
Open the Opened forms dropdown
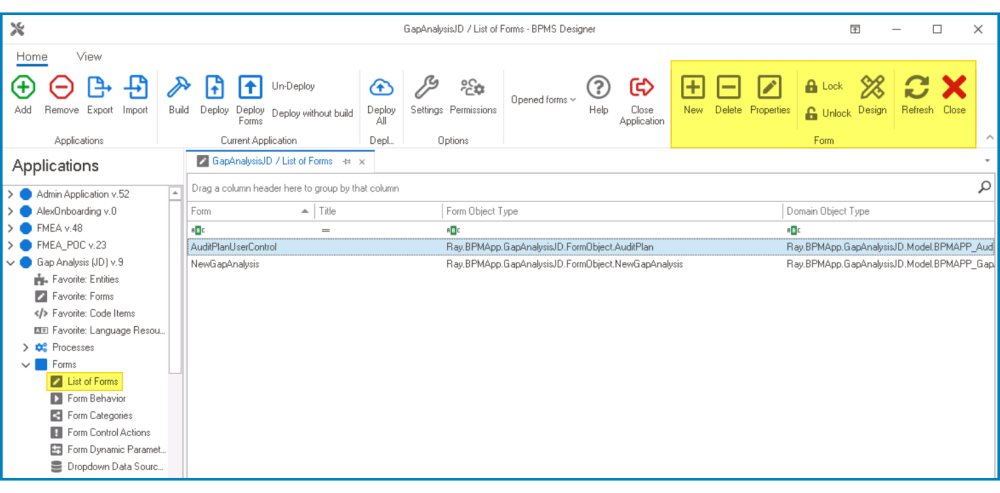coord(543,100)
